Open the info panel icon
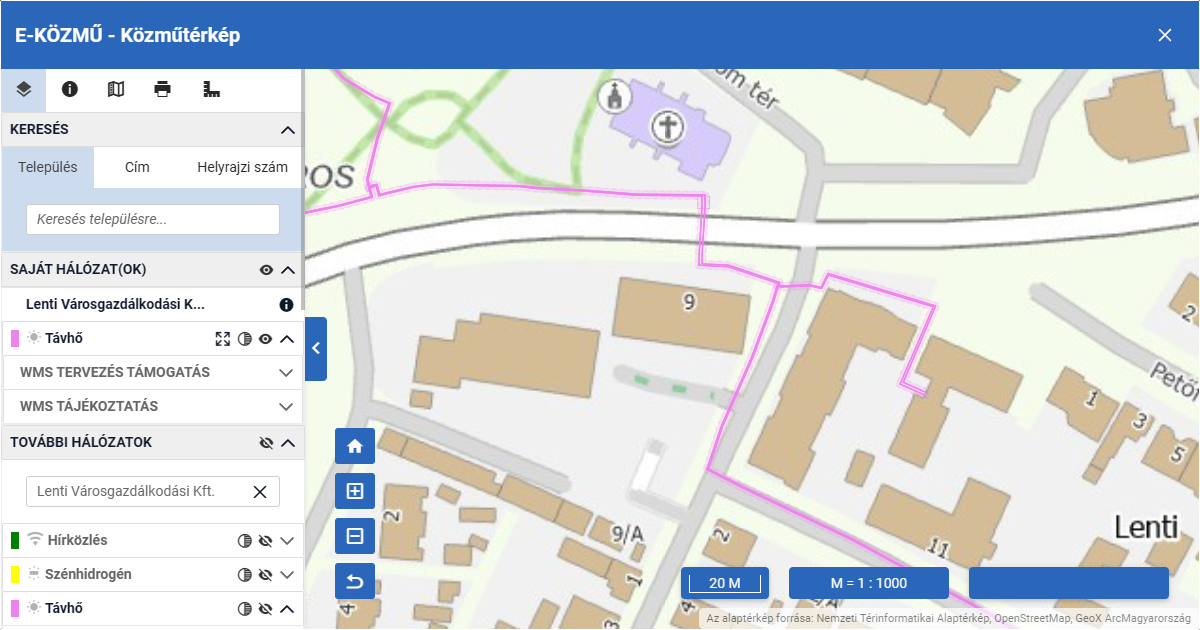The image size is (1200, 630). pos(70,89)
